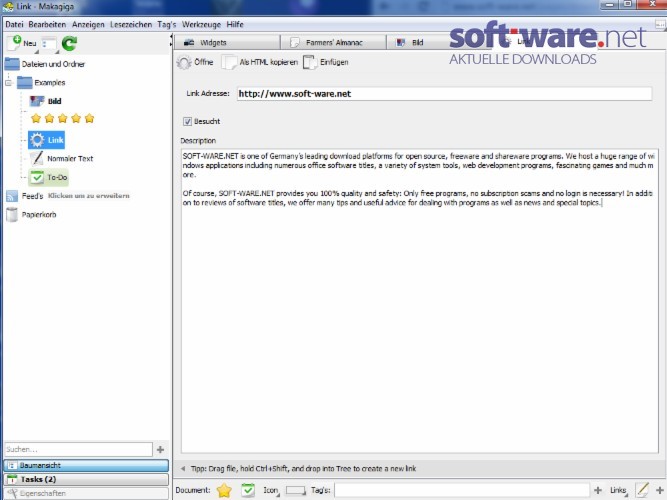Switch to the Widgets tab

pos(227,43)
